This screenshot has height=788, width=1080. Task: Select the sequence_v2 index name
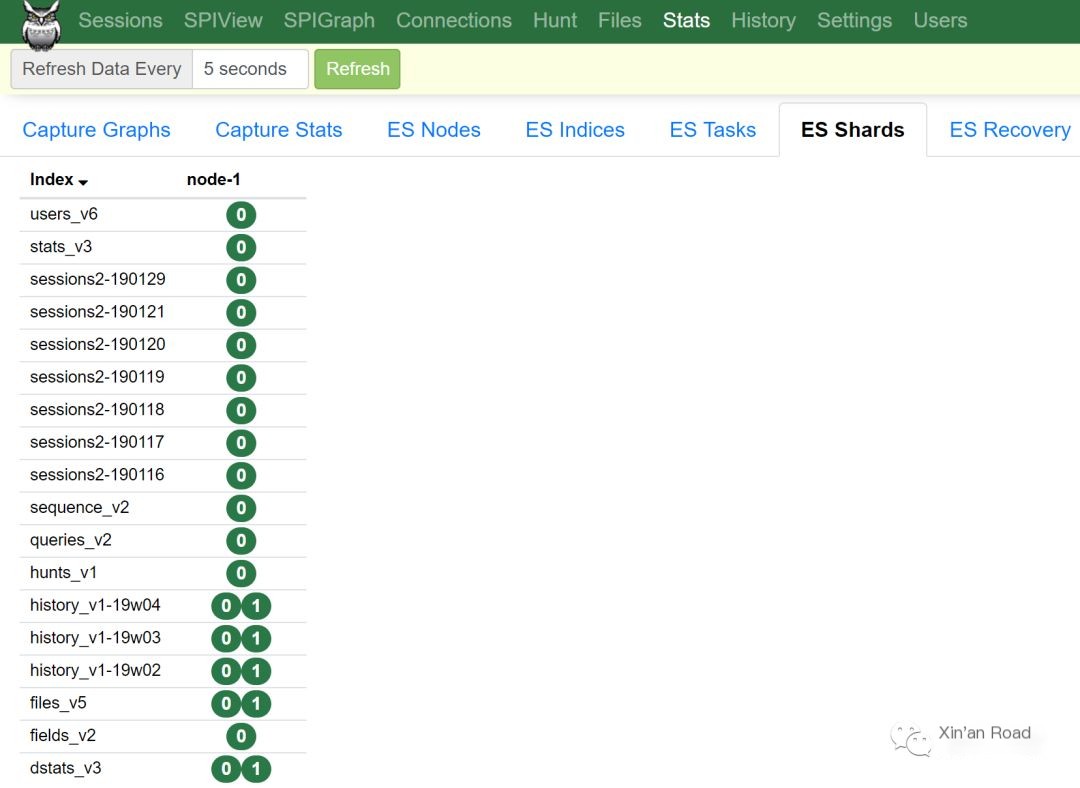click(79, 508)
